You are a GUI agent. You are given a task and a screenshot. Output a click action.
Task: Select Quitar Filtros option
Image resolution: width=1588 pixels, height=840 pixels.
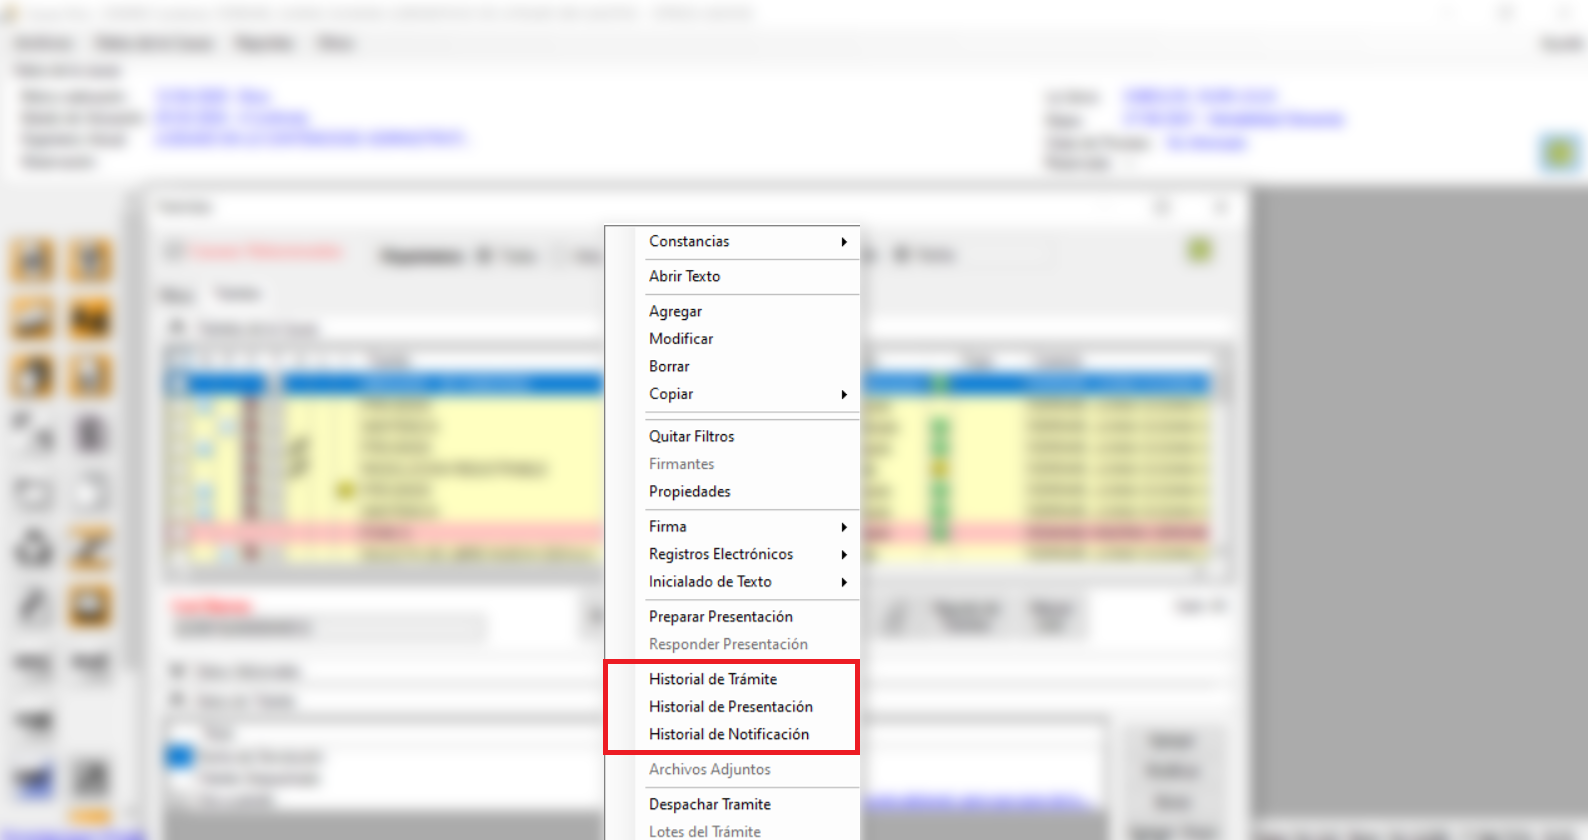tap(691, 436)
